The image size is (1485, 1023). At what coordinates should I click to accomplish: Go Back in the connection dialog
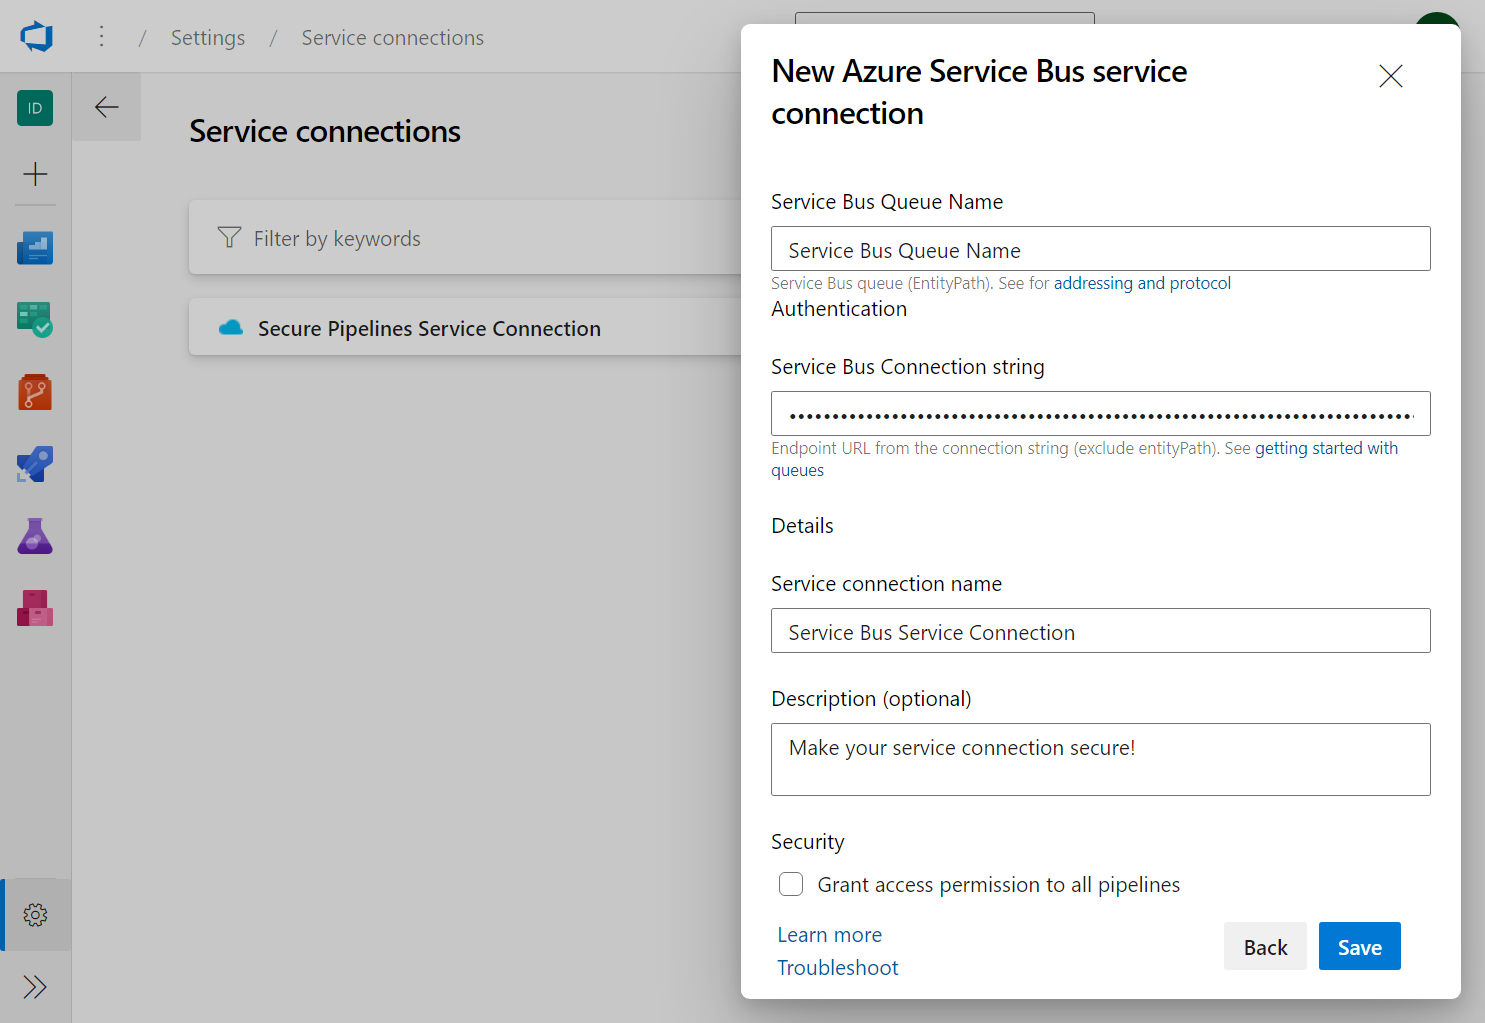[1265, 946]
